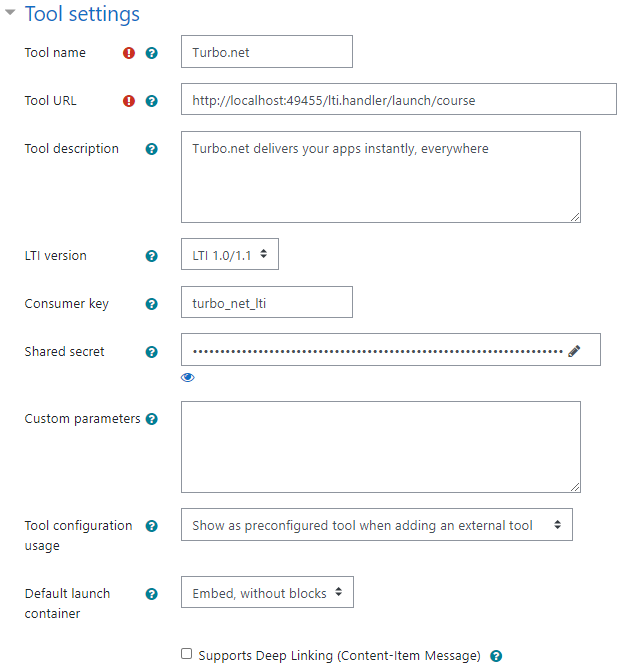Show help for Supports Deep Linking
The width and height of the screenshot is (635, 666).
[x=496, y=656]
